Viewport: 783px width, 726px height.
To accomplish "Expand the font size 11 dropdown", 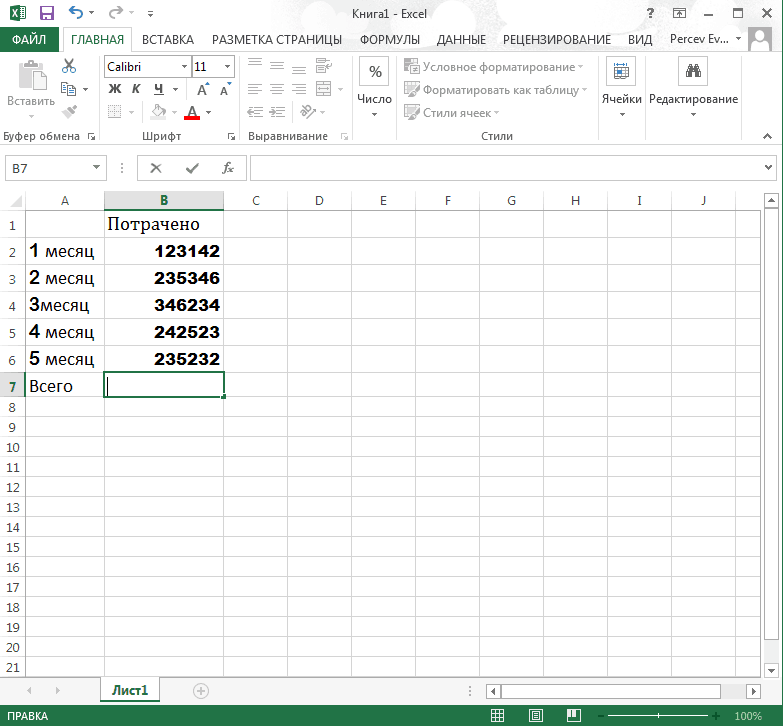I will [227, 67].
